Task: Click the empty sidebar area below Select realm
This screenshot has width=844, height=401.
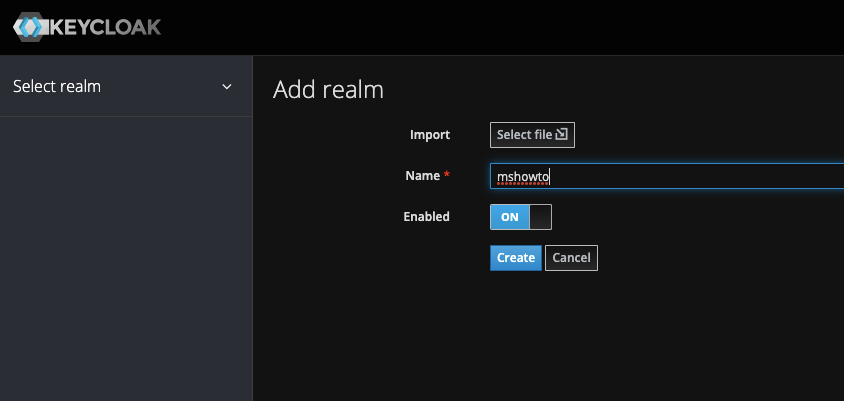Action: (x=126, y=258)
